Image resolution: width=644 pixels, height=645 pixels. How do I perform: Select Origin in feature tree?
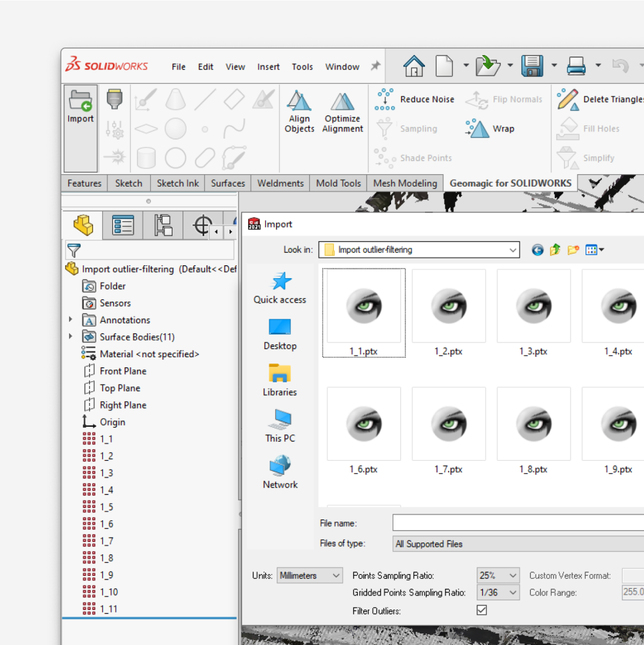pos(104,422)
